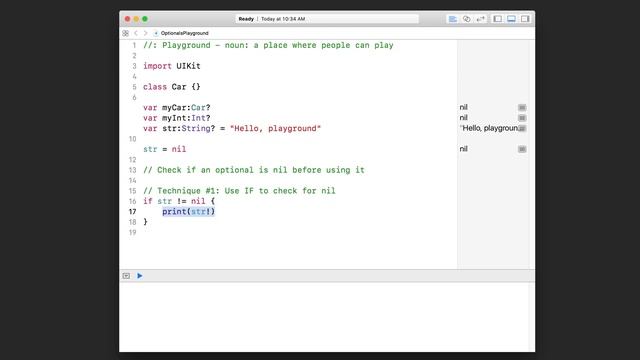The height and width of the screenshot is (360, 640).
Task: Open the OptionalsPlayground jump bar item
Action: click(181, 33)
